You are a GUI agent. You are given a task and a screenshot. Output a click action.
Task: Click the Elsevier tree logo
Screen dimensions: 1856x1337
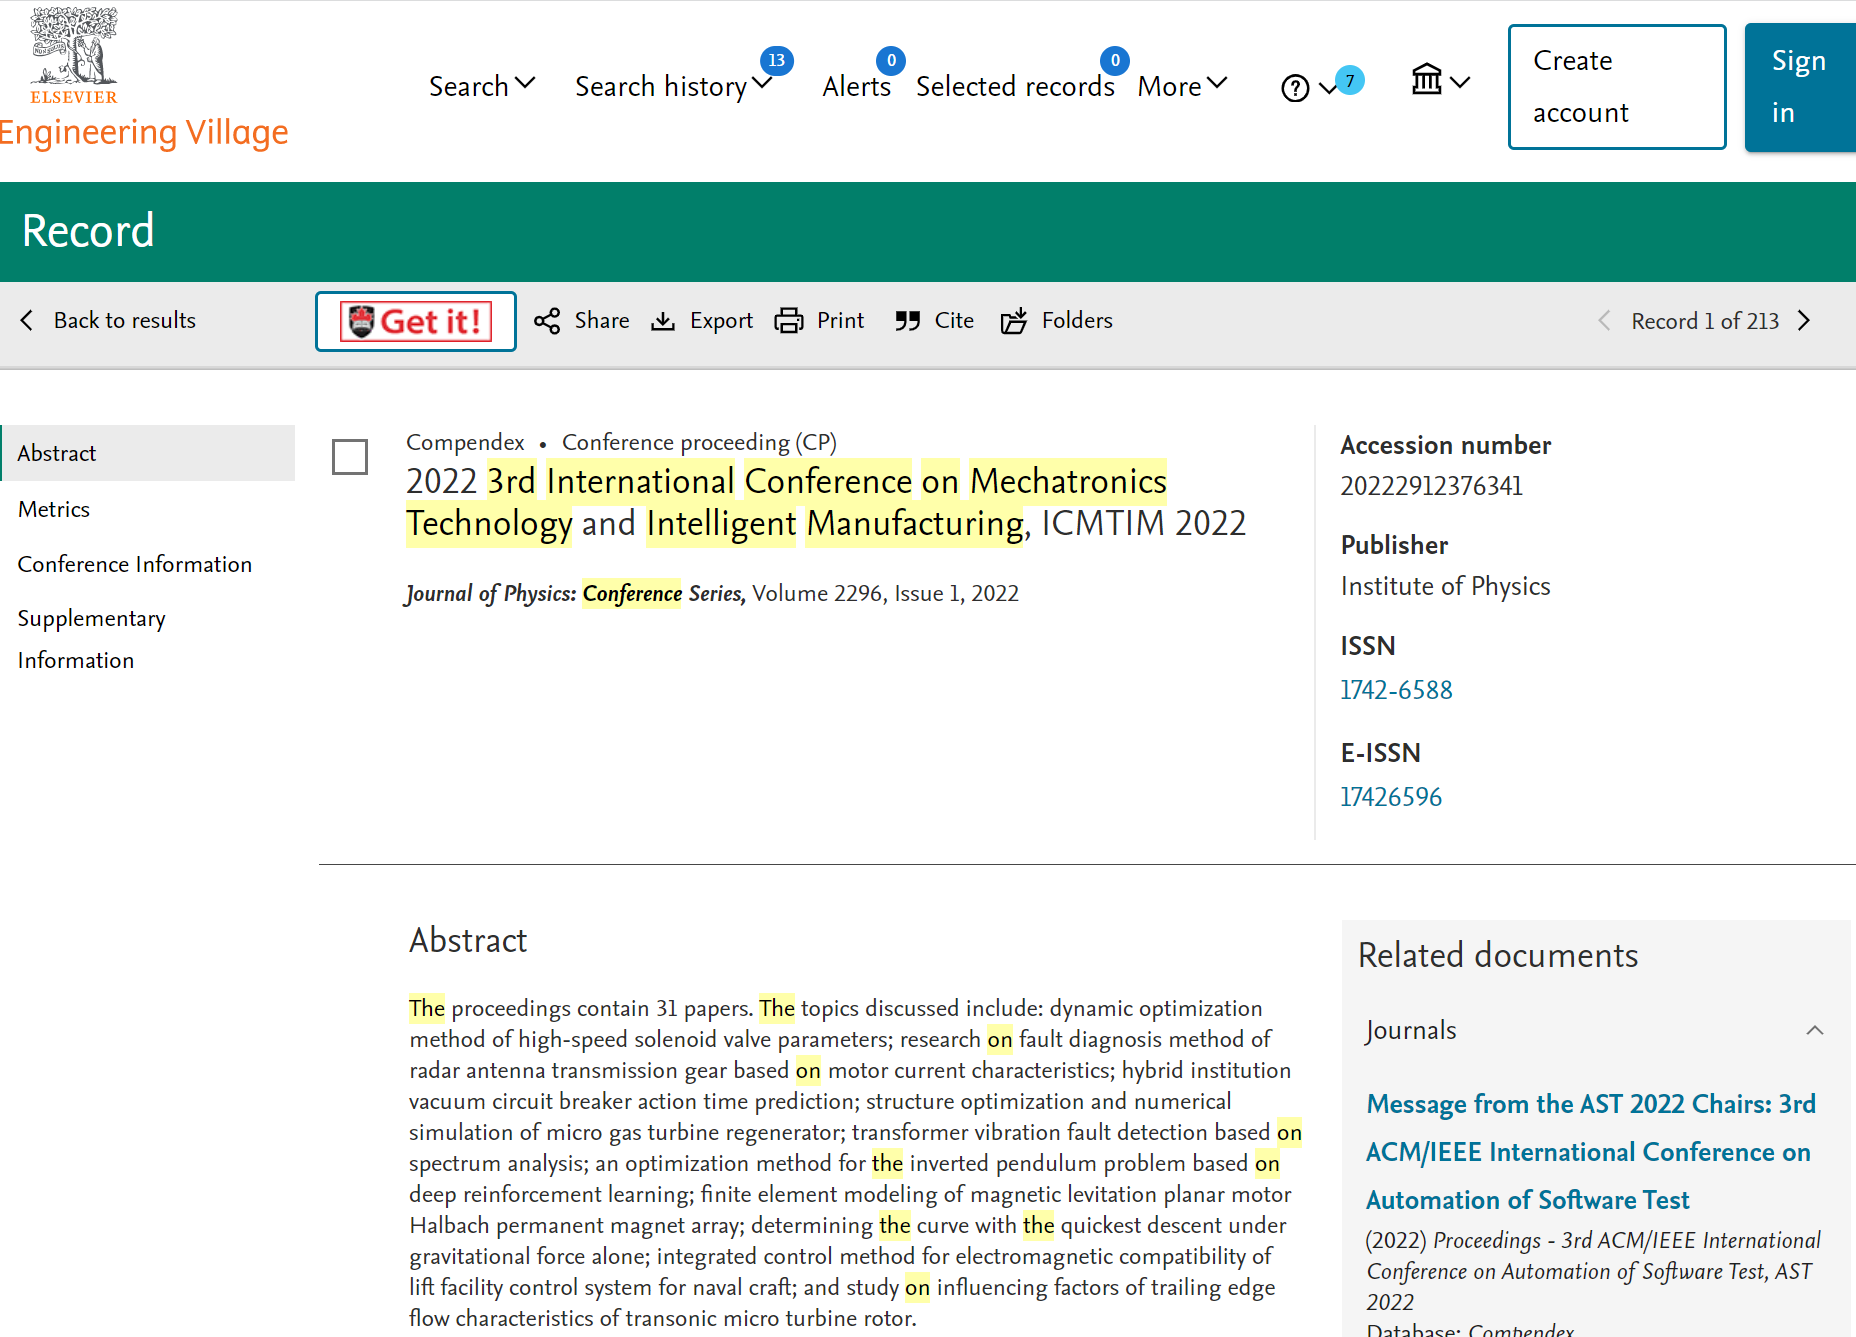pyautogui.click(x=73, y=55)
